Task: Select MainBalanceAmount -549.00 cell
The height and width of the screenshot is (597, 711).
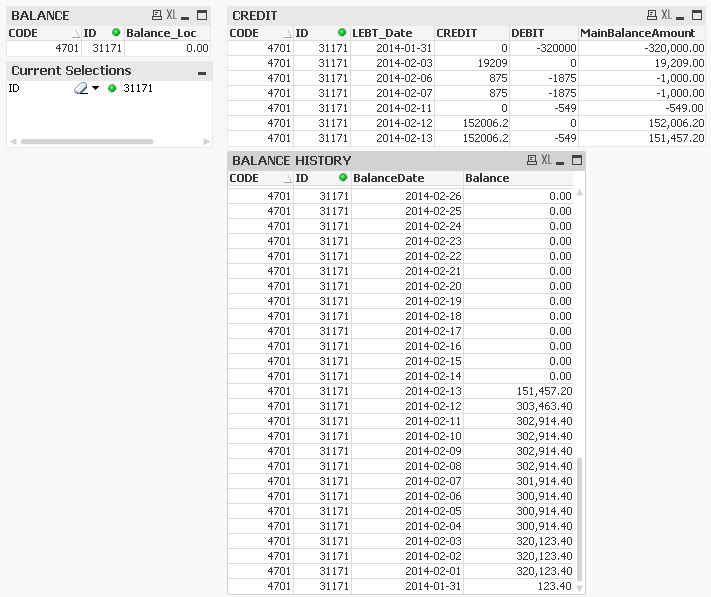Action: coord(642,108)
